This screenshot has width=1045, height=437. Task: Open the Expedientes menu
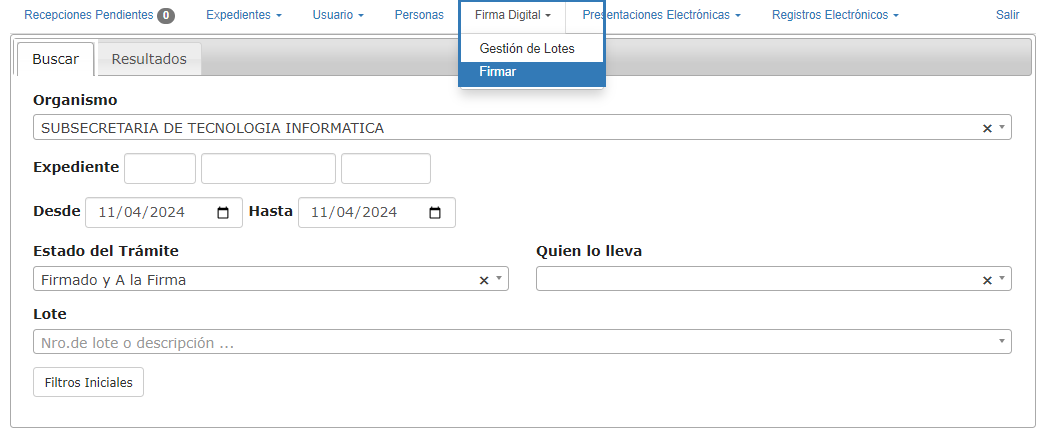(x=244, y=16)
